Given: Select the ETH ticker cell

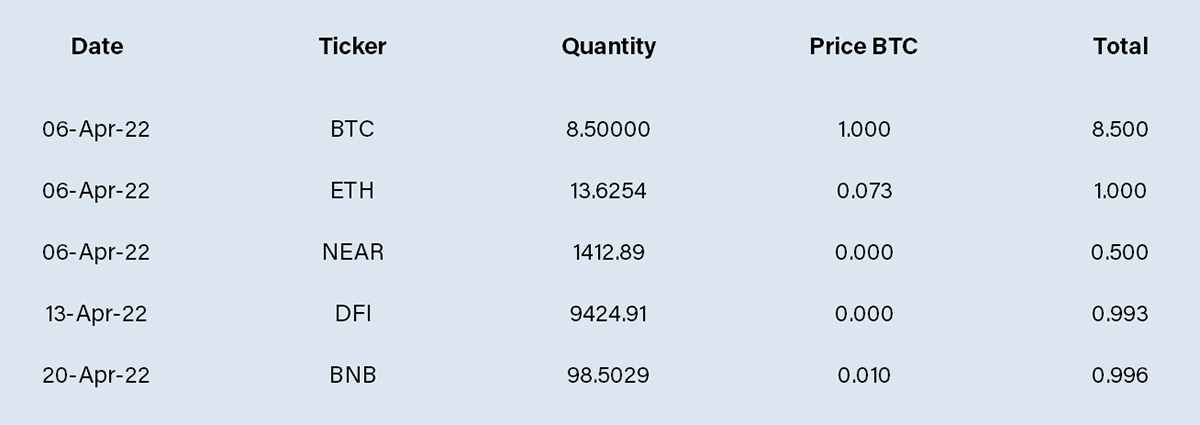Looking at the screenshot, I should (352, 191).
